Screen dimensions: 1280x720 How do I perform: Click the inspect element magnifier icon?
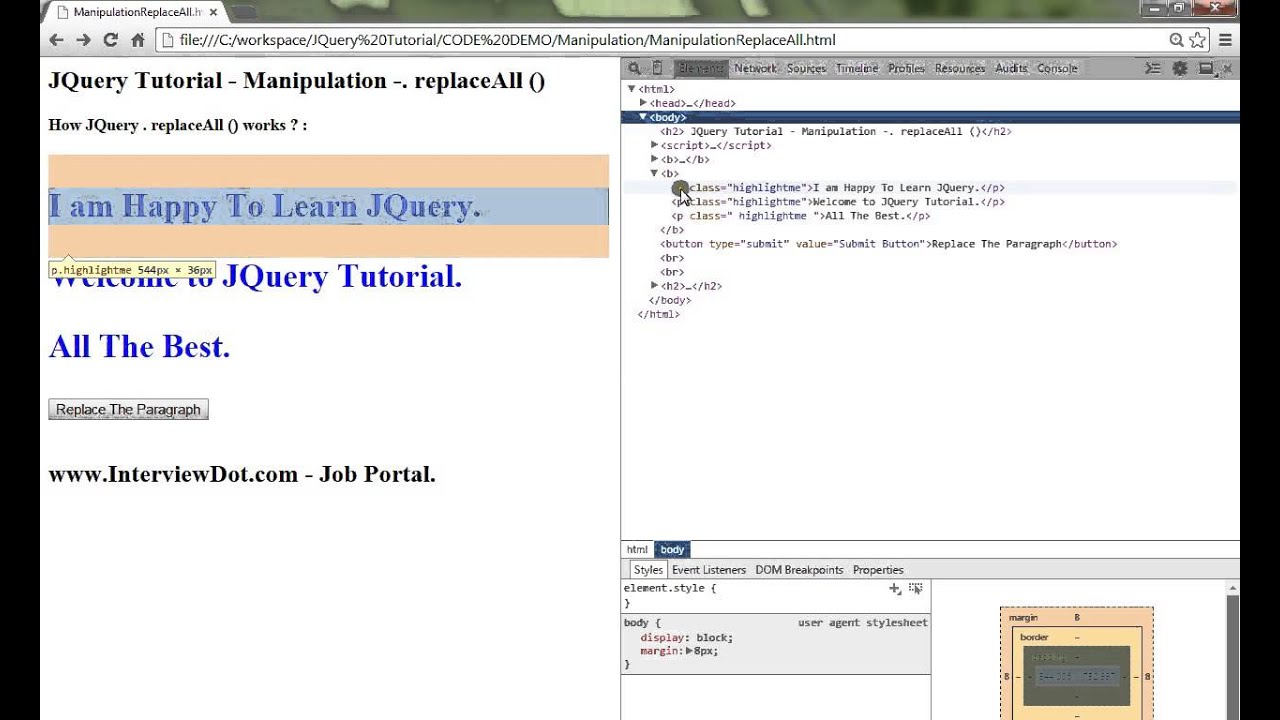pyautogui.click(x=634, y=68)
